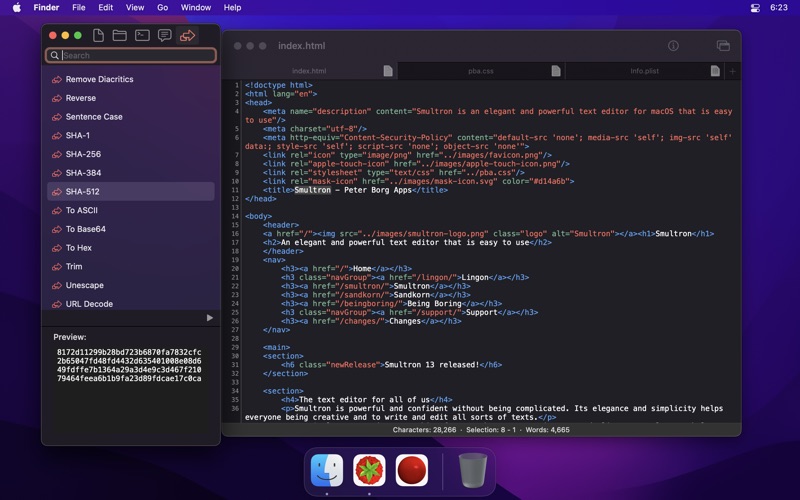Open the folder icon in the left panel toolbar
This screenshot has width=800, height=500.
(x=120, y=35)
